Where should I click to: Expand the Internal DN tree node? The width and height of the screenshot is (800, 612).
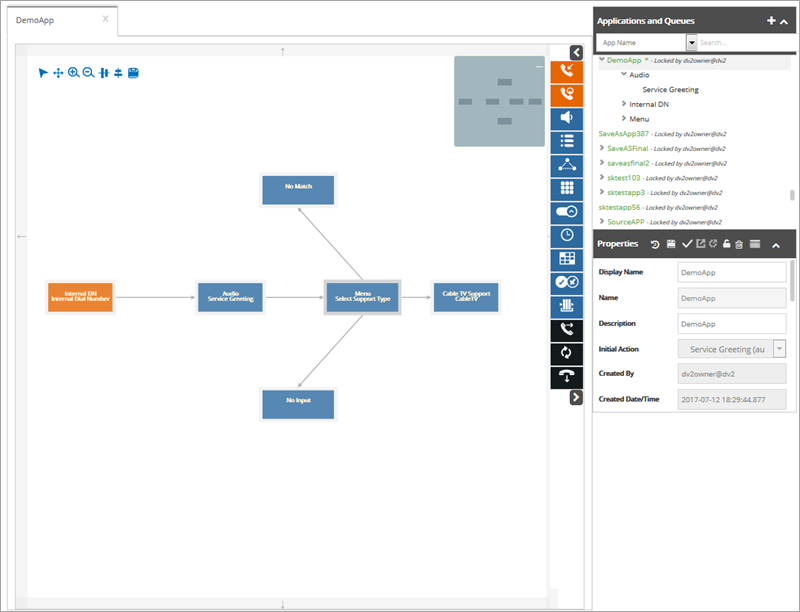[x=623, y=104]
